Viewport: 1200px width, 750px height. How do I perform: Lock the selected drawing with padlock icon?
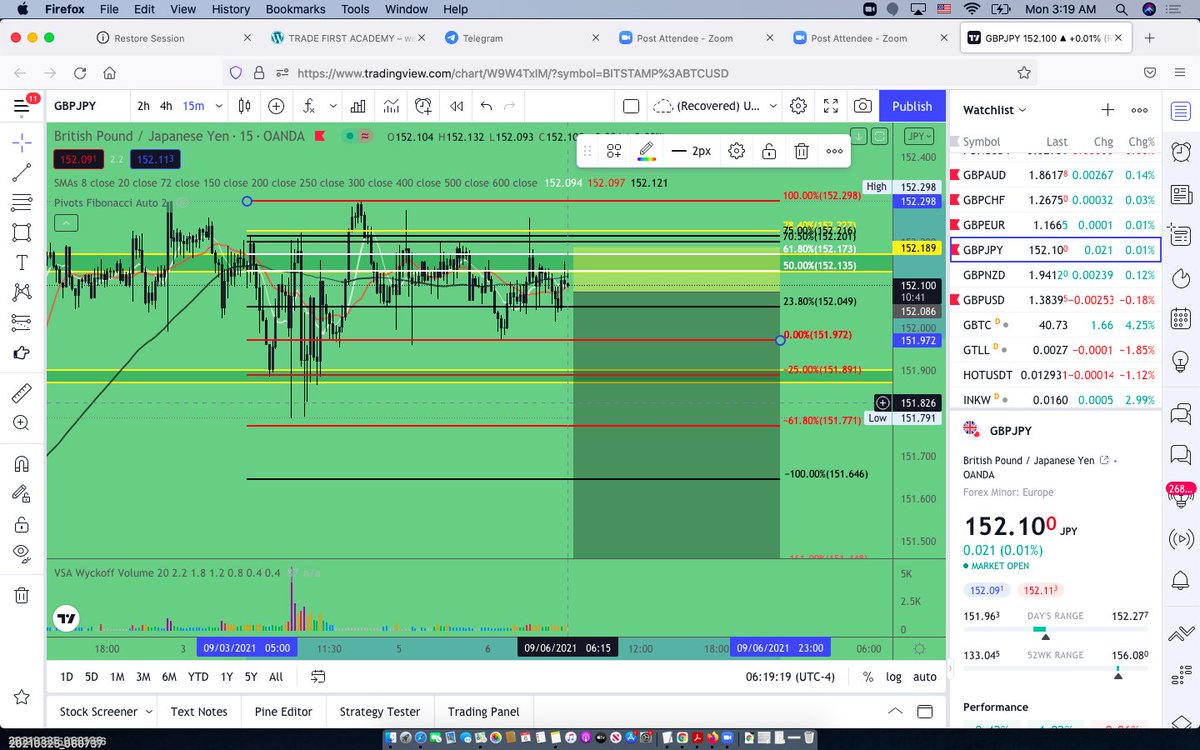click(x=768, y=151)
